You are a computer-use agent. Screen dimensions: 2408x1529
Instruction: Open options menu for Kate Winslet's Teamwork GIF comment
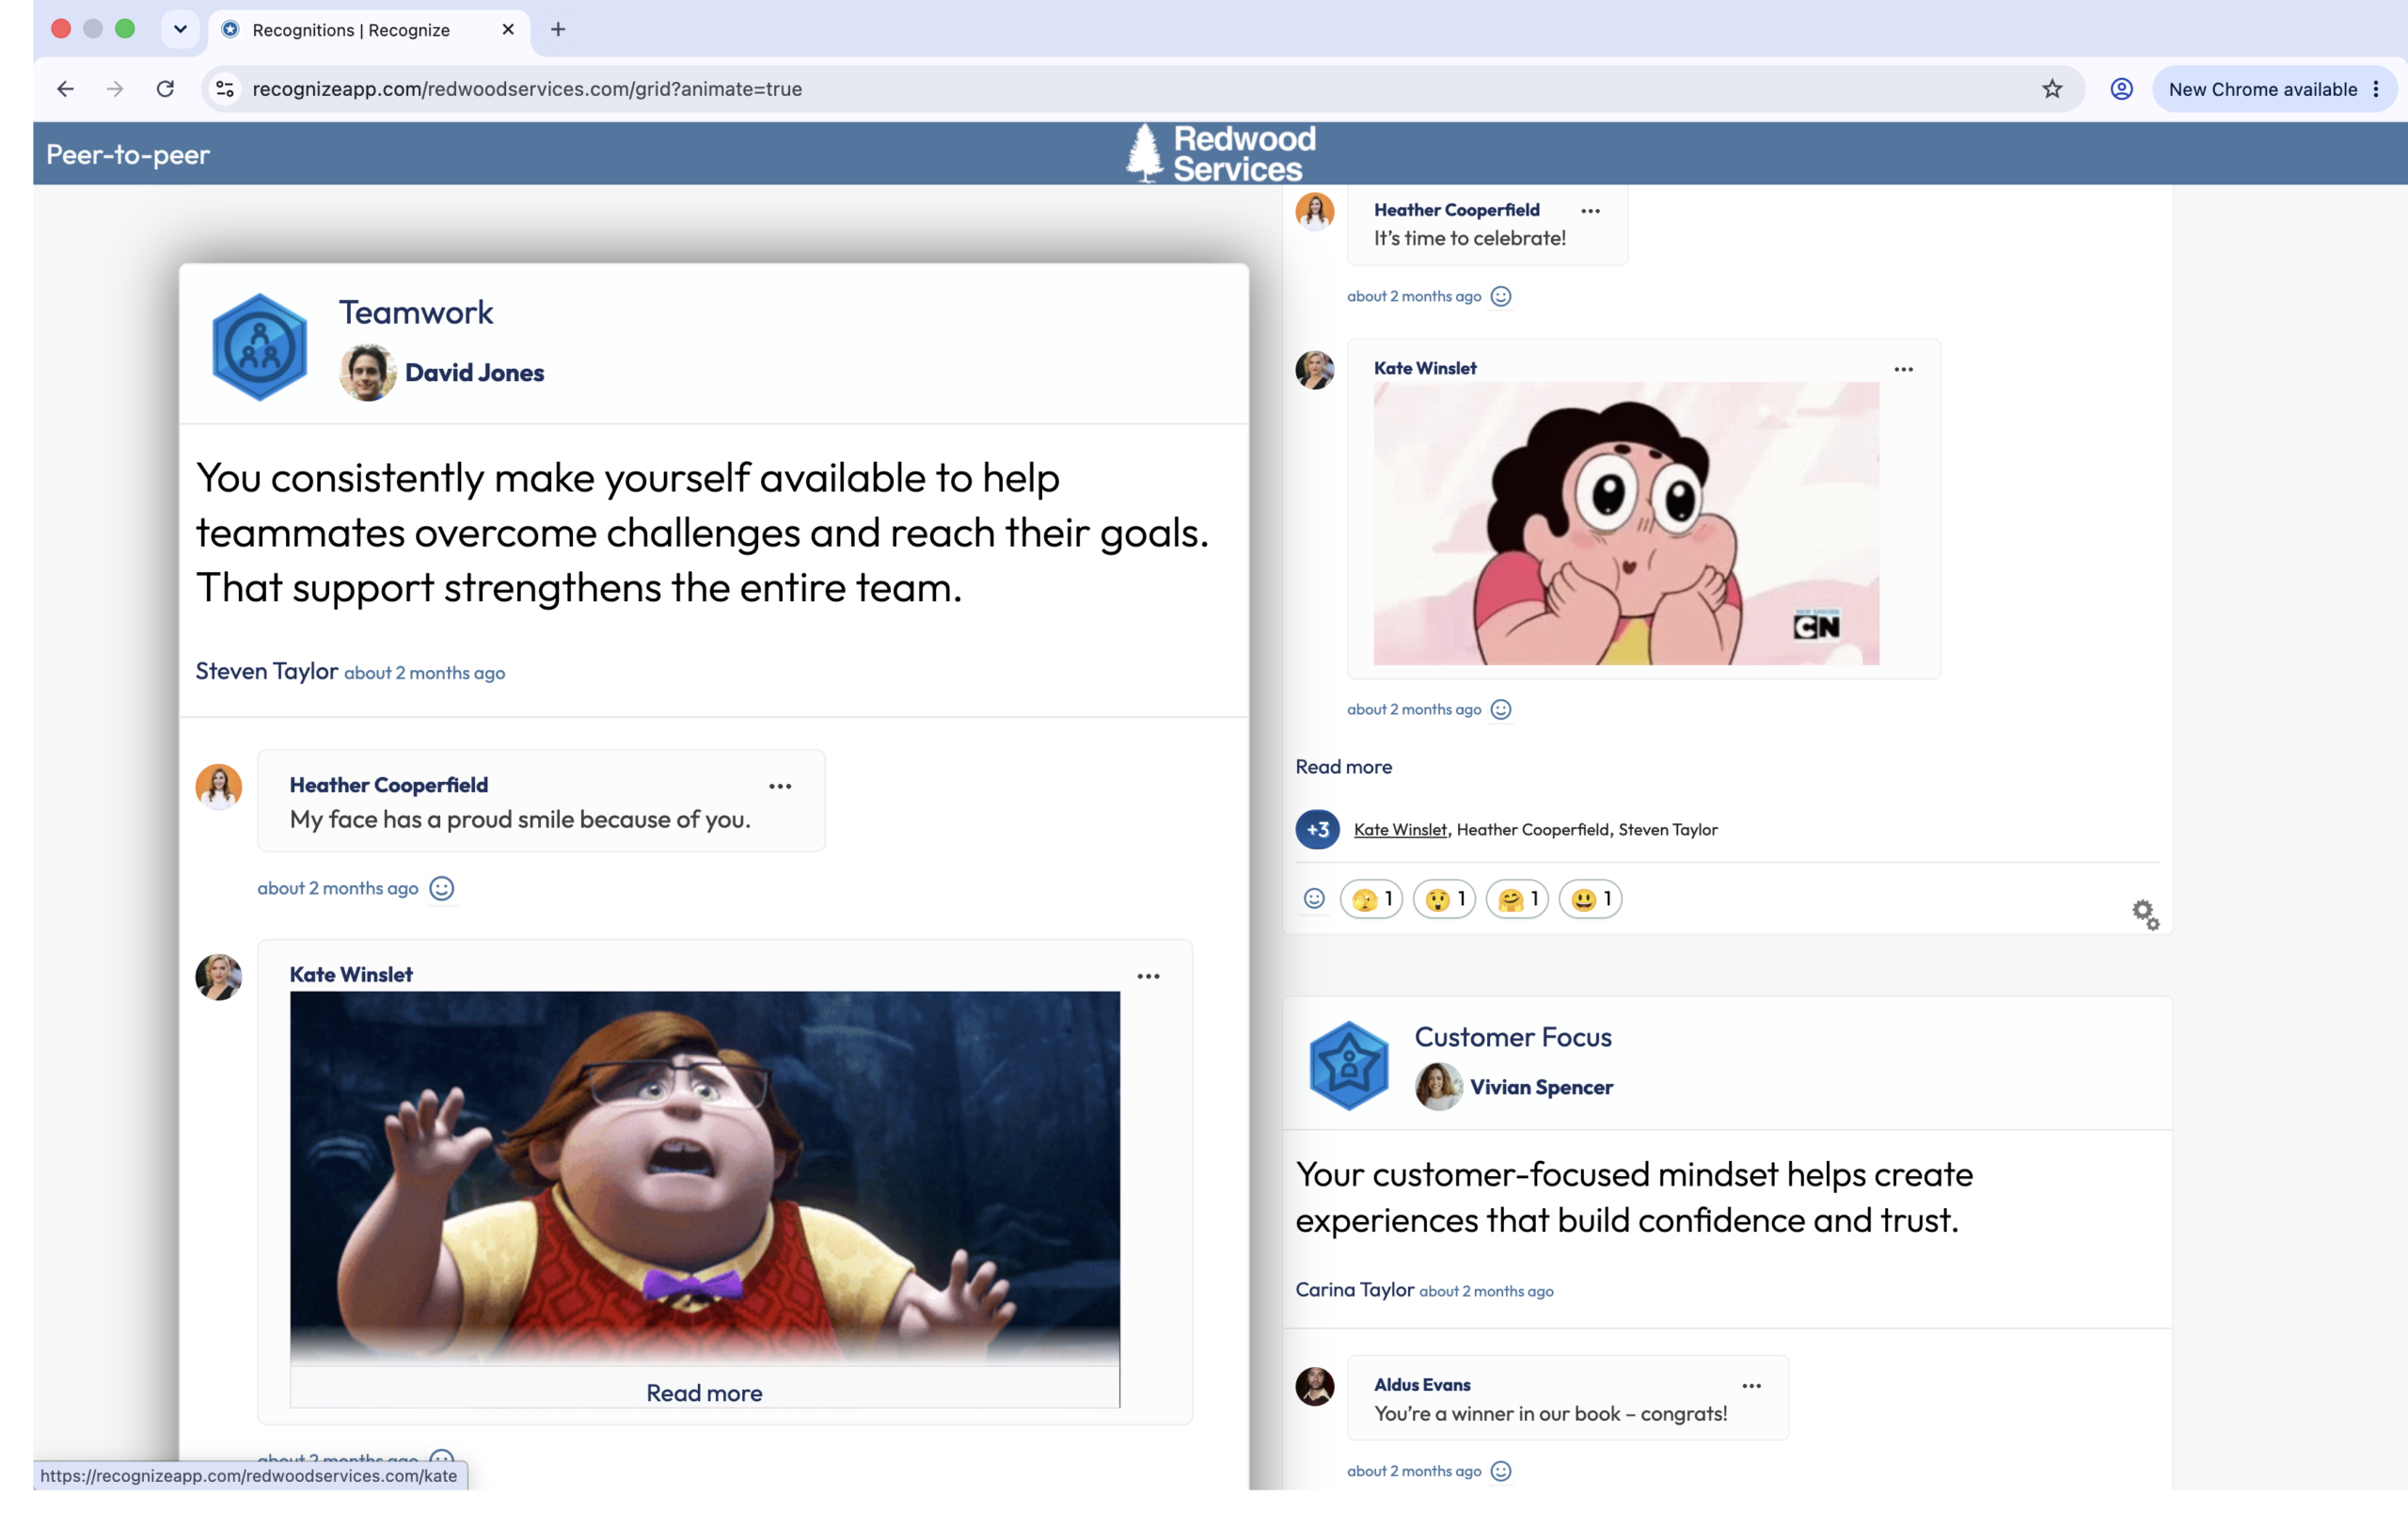1148,977
